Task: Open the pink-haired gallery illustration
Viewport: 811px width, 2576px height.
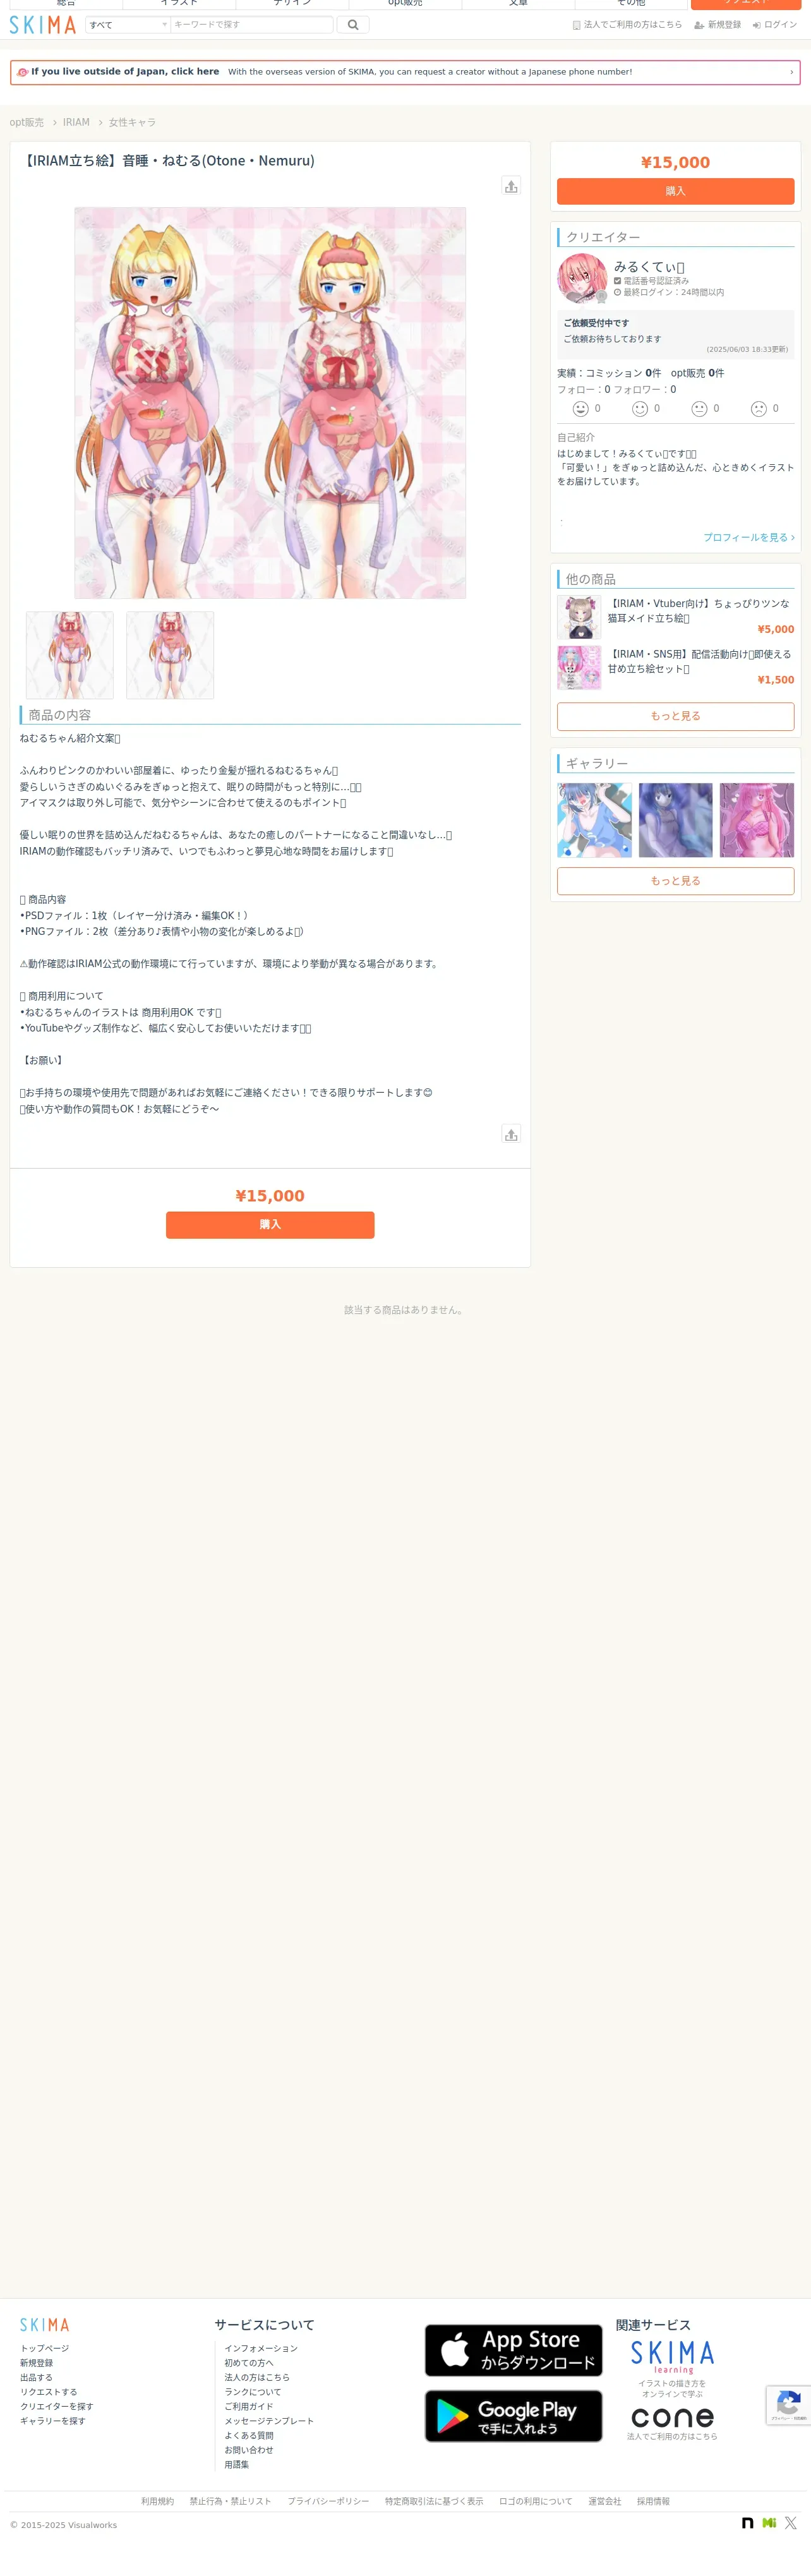Action: point(756,820)
